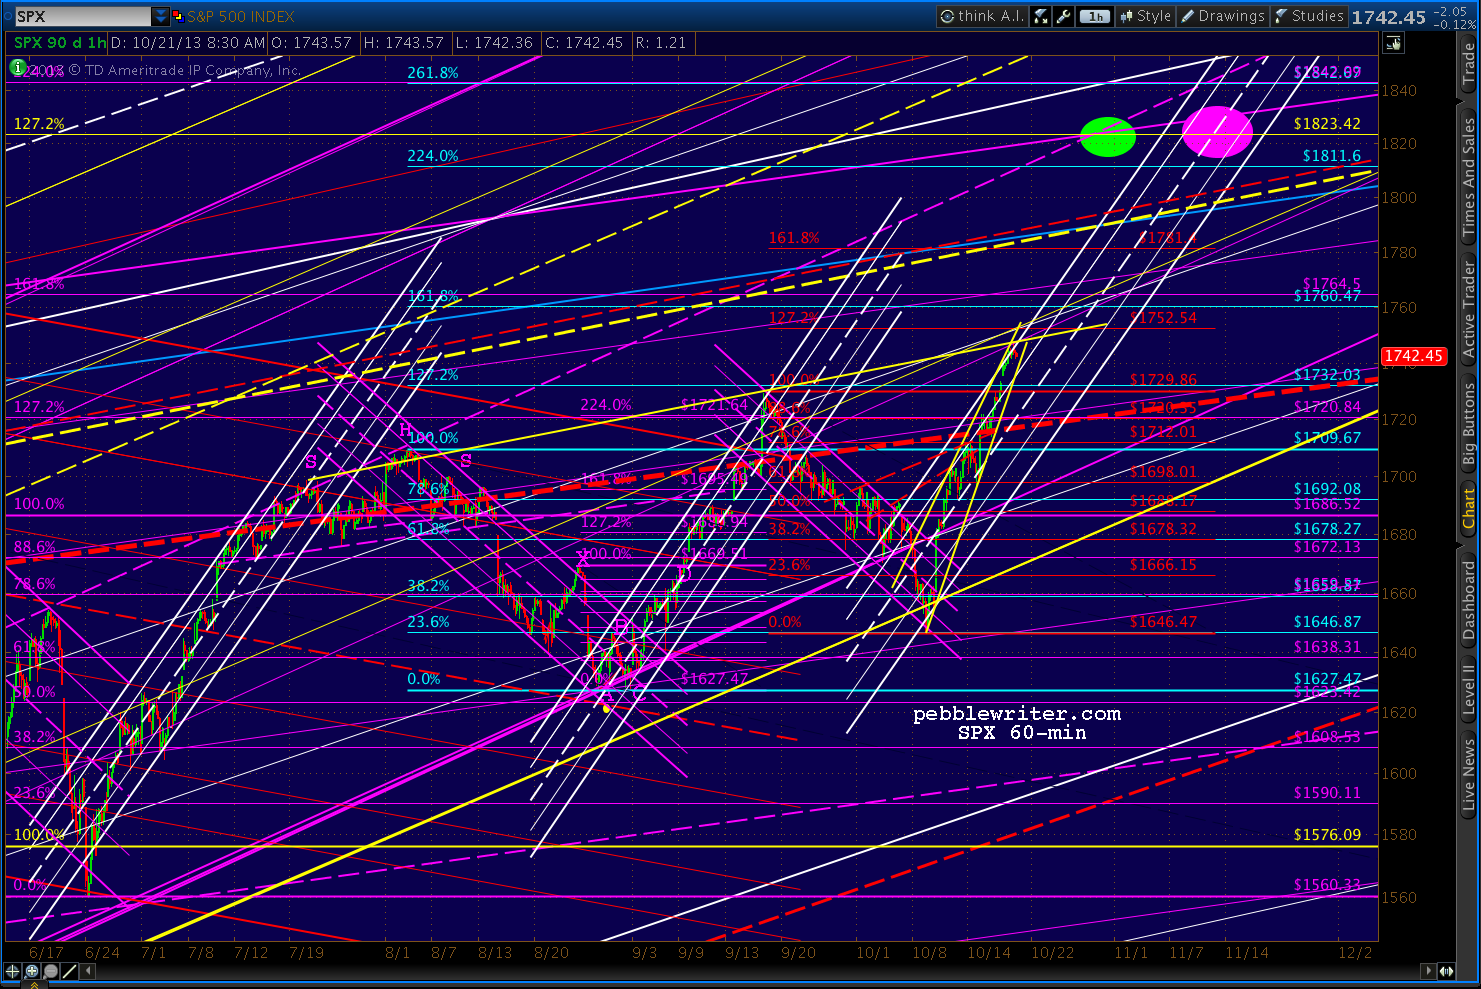Click the last price 1742.45 in header
1481x989 pixels.
[x=1389, y=17]
